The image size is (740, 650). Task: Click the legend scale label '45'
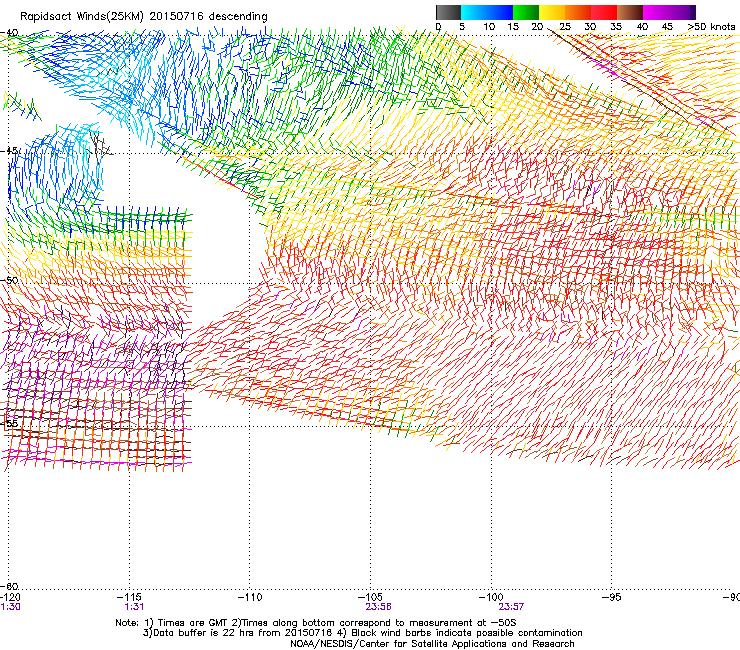pos(667,27)
